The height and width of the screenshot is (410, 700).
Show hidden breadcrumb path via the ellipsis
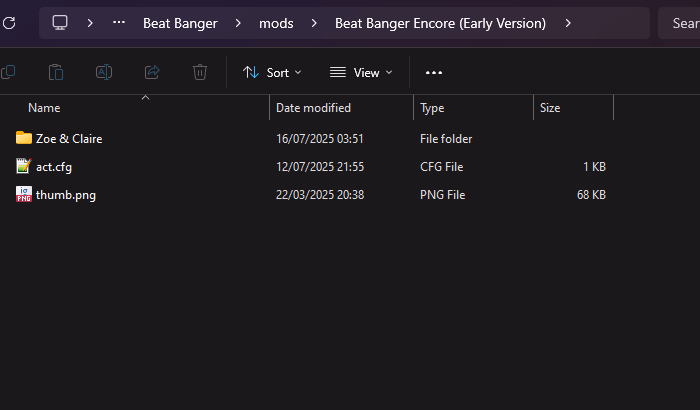pyautogui.click(x=119, y=23)
